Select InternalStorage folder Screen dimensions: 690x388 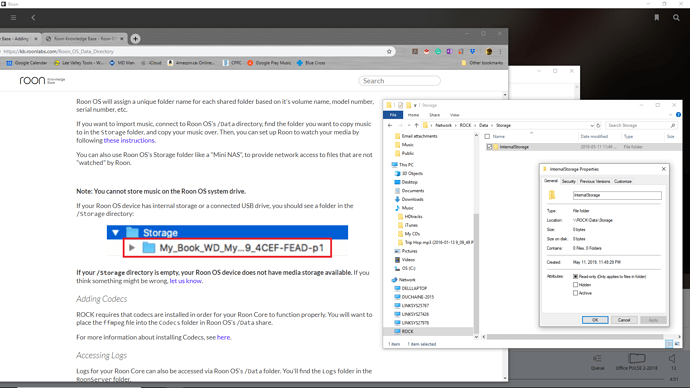point(514,147)
